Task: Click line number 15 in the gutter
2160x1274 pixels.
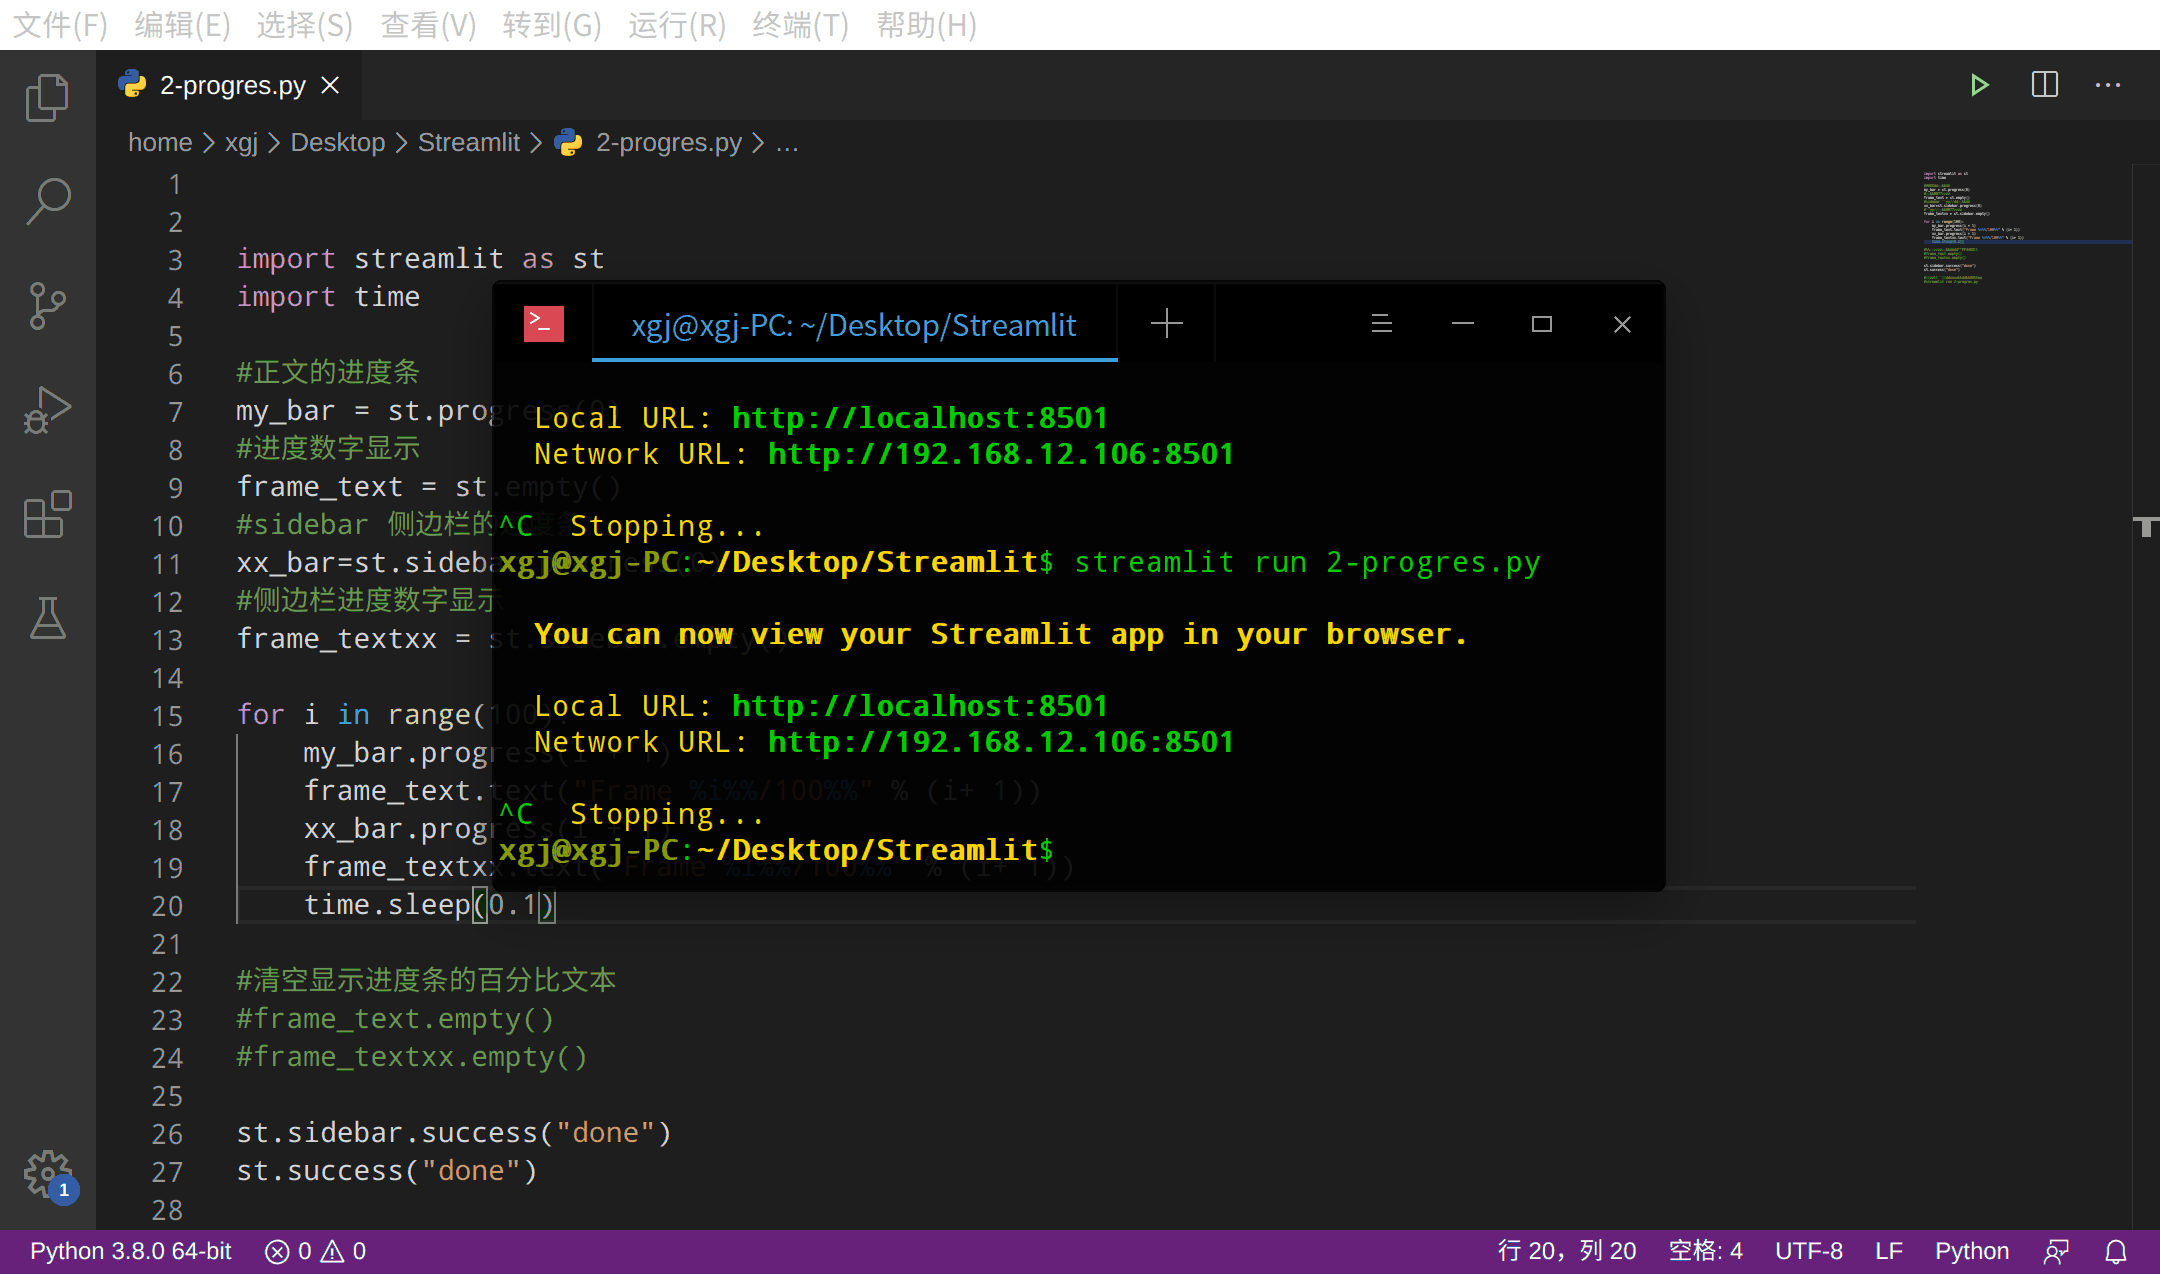Action: click(x=167, y=716)
